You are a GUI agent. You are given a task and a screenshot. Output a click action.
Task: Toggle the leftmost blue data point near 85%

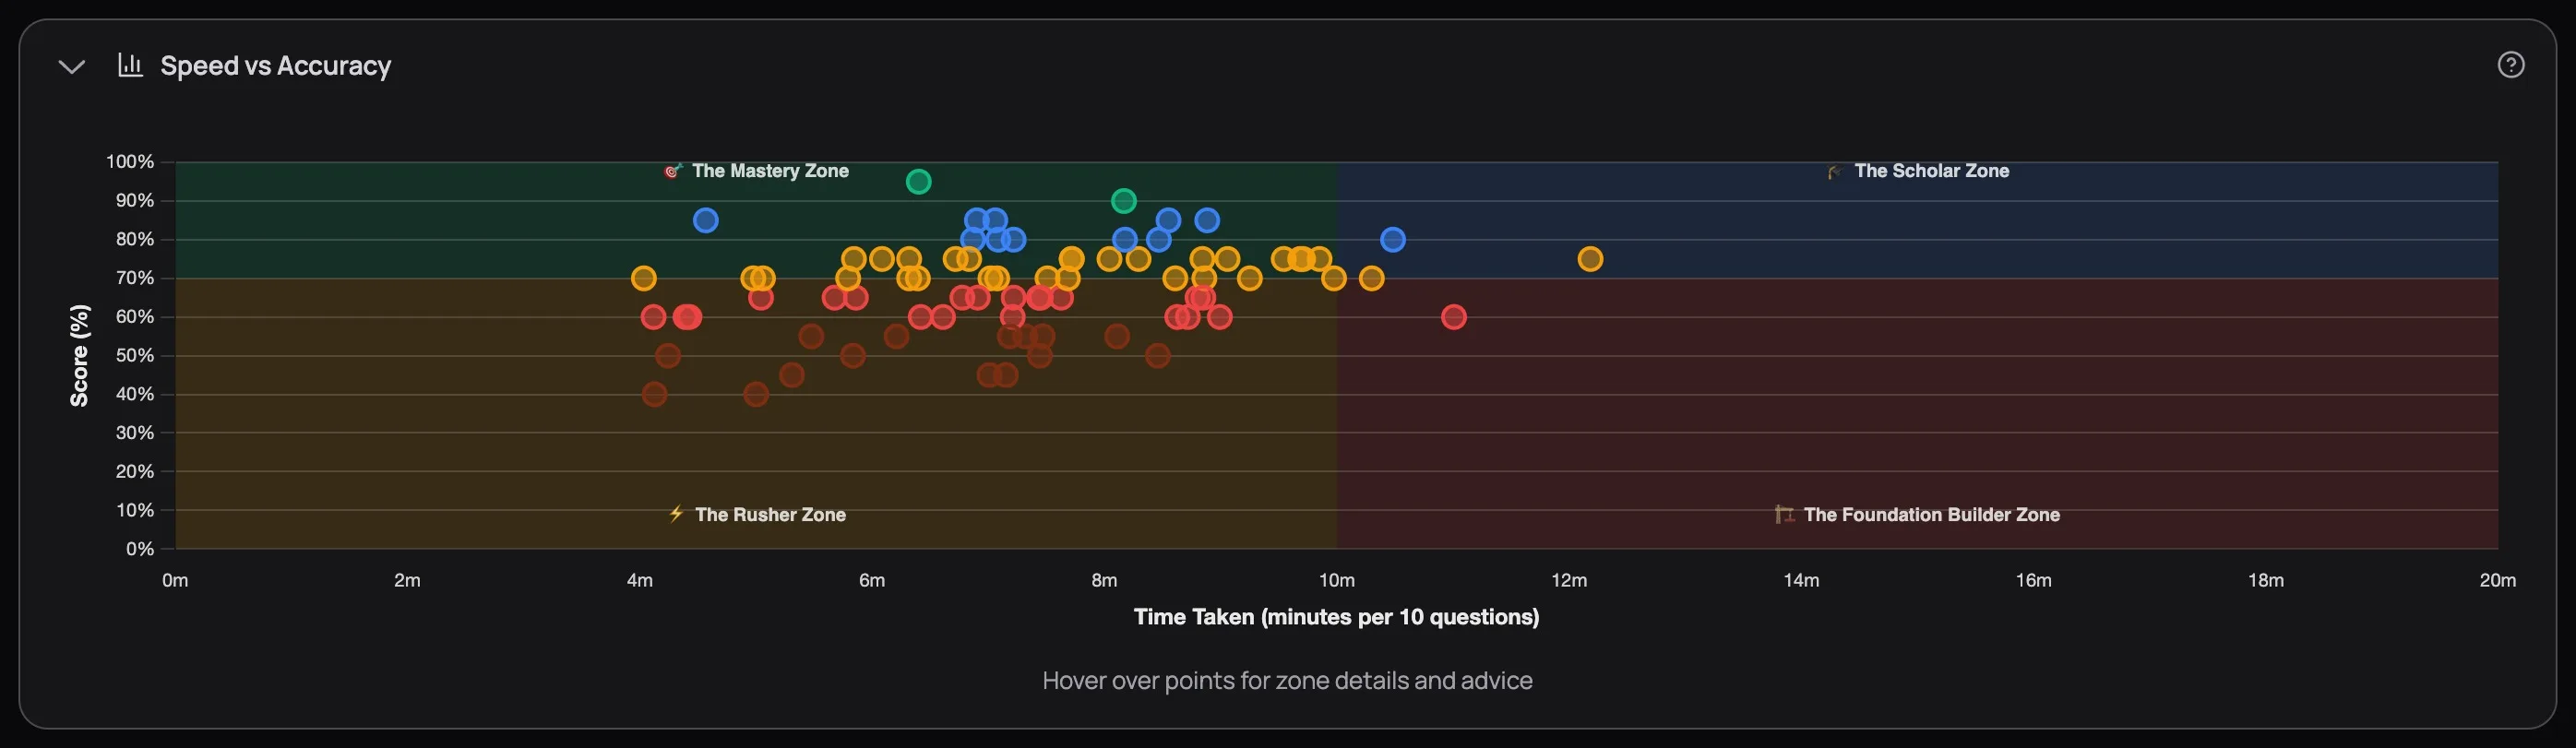pyautogui.click(x=705, y=220)
